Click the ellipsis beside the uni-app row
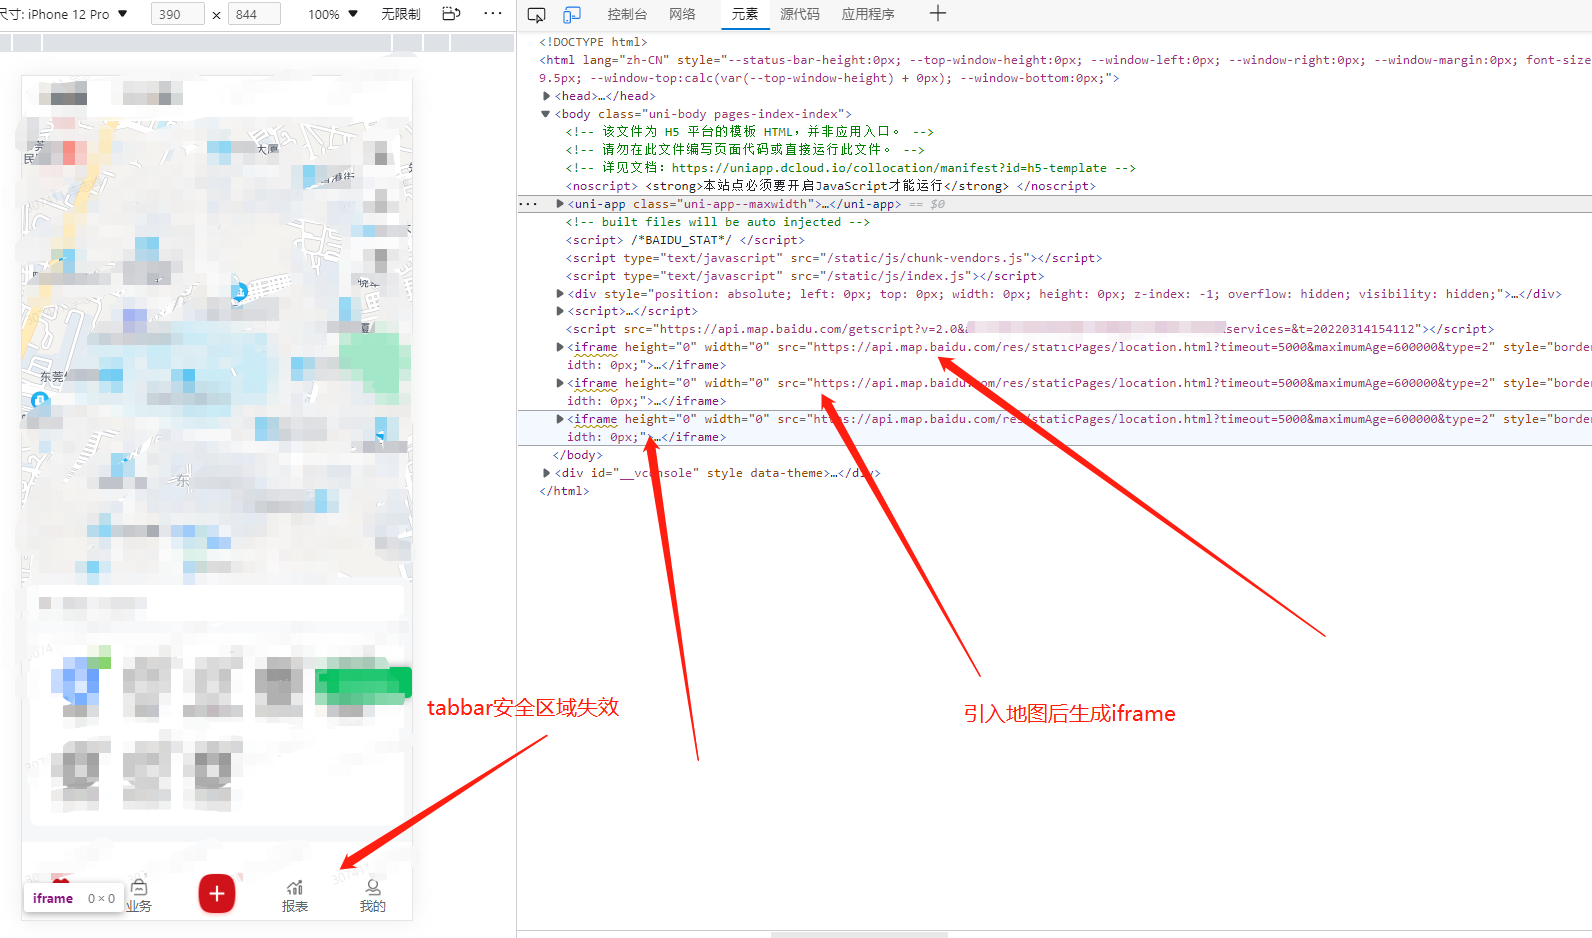 pos(528,204)
